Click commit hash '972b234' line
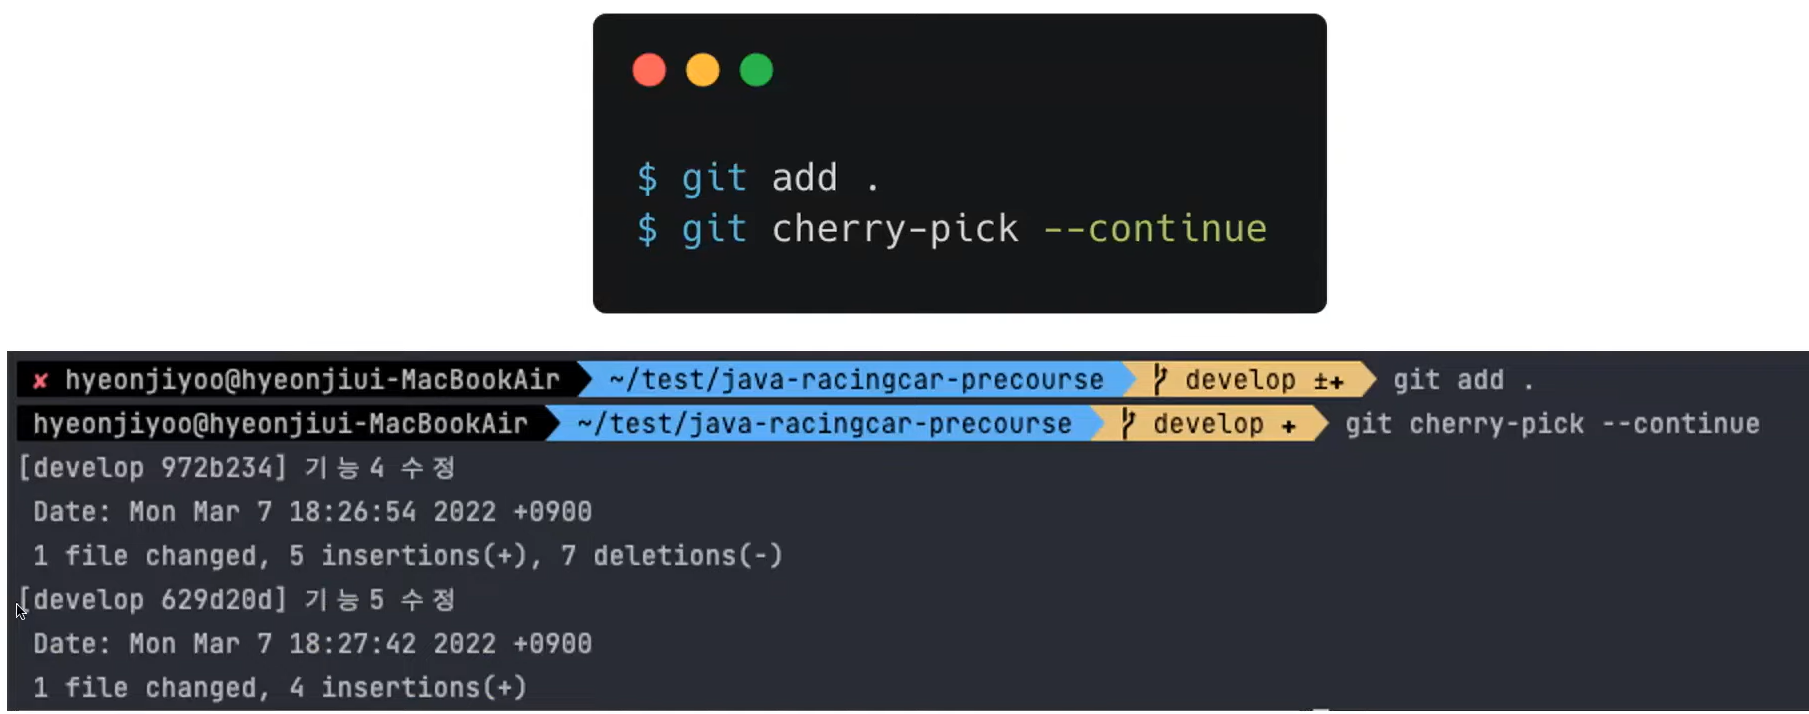 pyautogui.click(x=237, y=467)
